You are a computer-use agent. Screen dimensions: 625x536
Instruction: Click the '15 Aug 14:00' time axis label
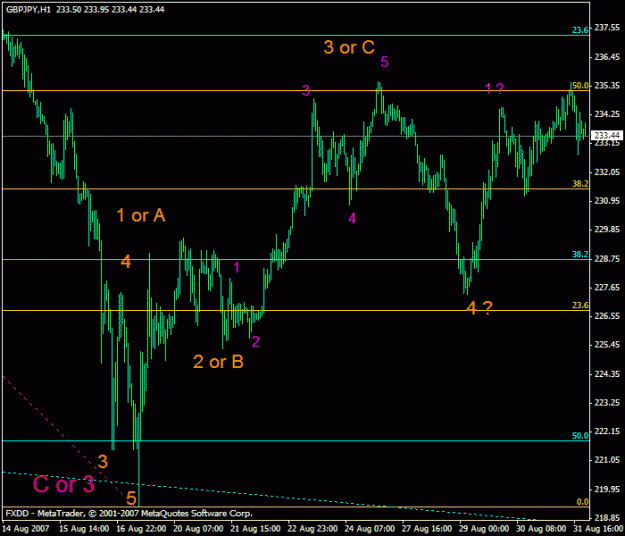click(84, 529)
